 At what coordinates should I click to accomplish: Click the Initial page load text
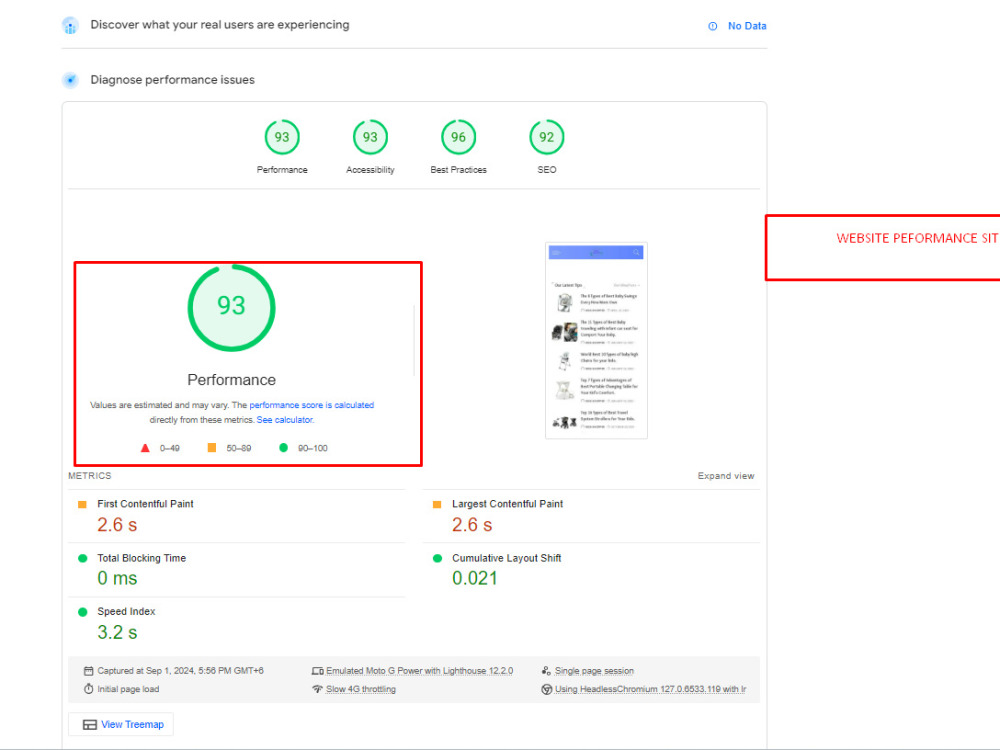coord(128,689)
